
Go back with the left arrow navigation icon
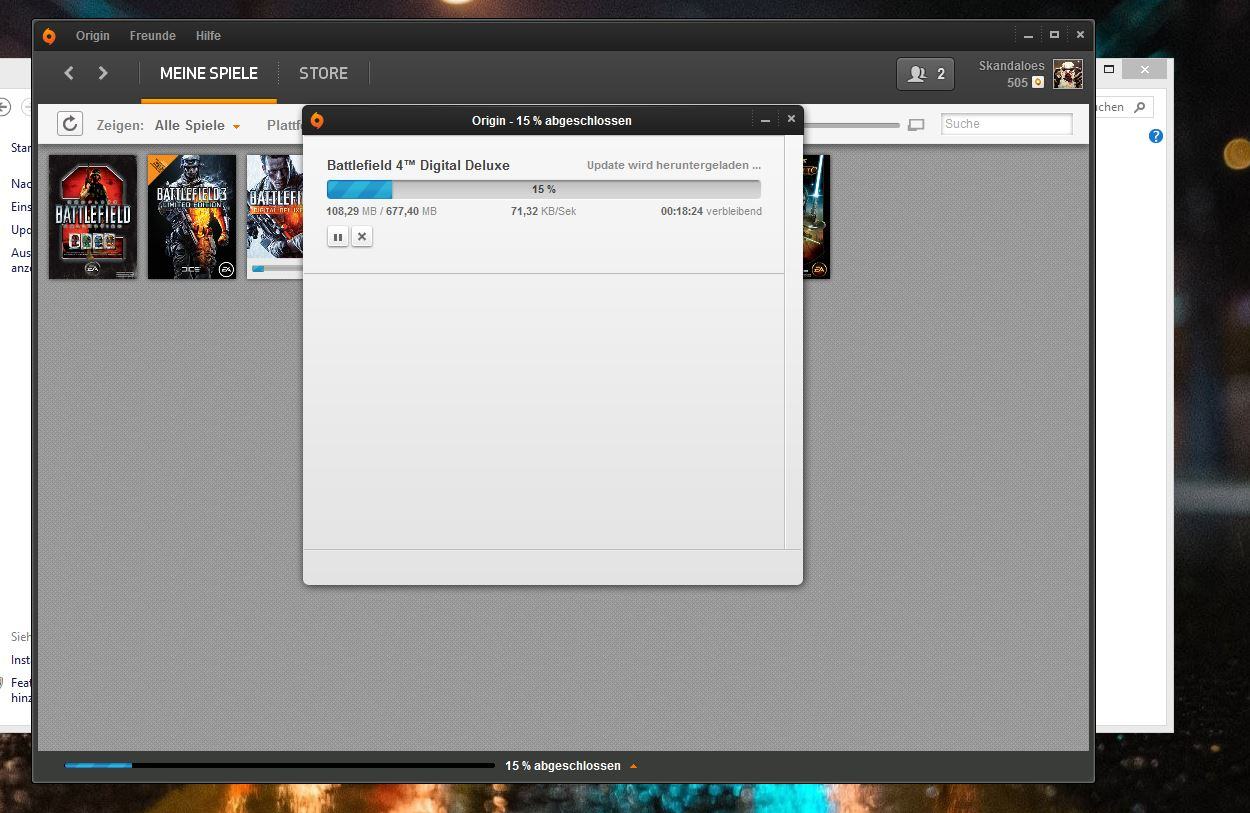pyautogui.click(x=68, y=73)
